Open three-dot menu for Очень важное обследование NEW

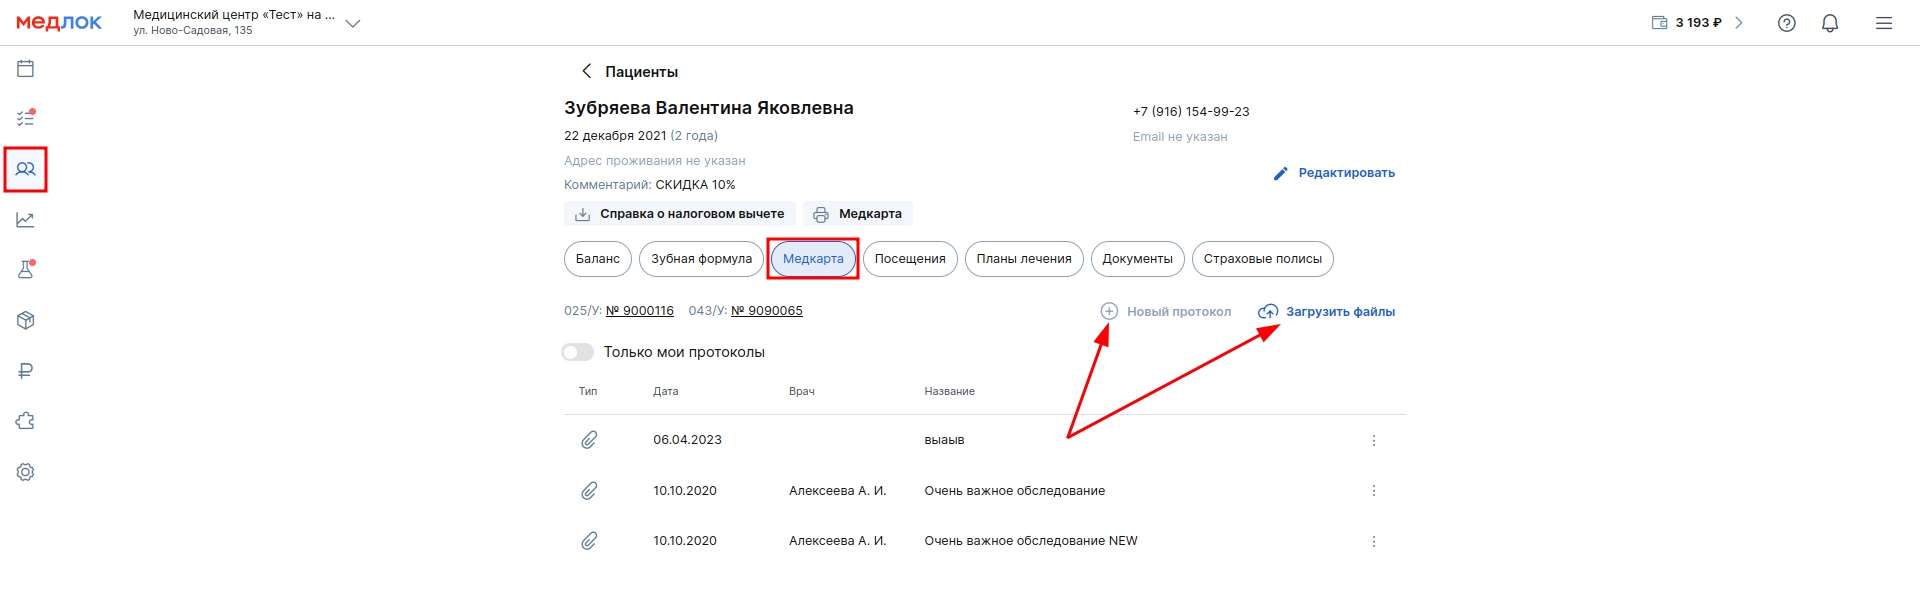[x=1374, y=541]
